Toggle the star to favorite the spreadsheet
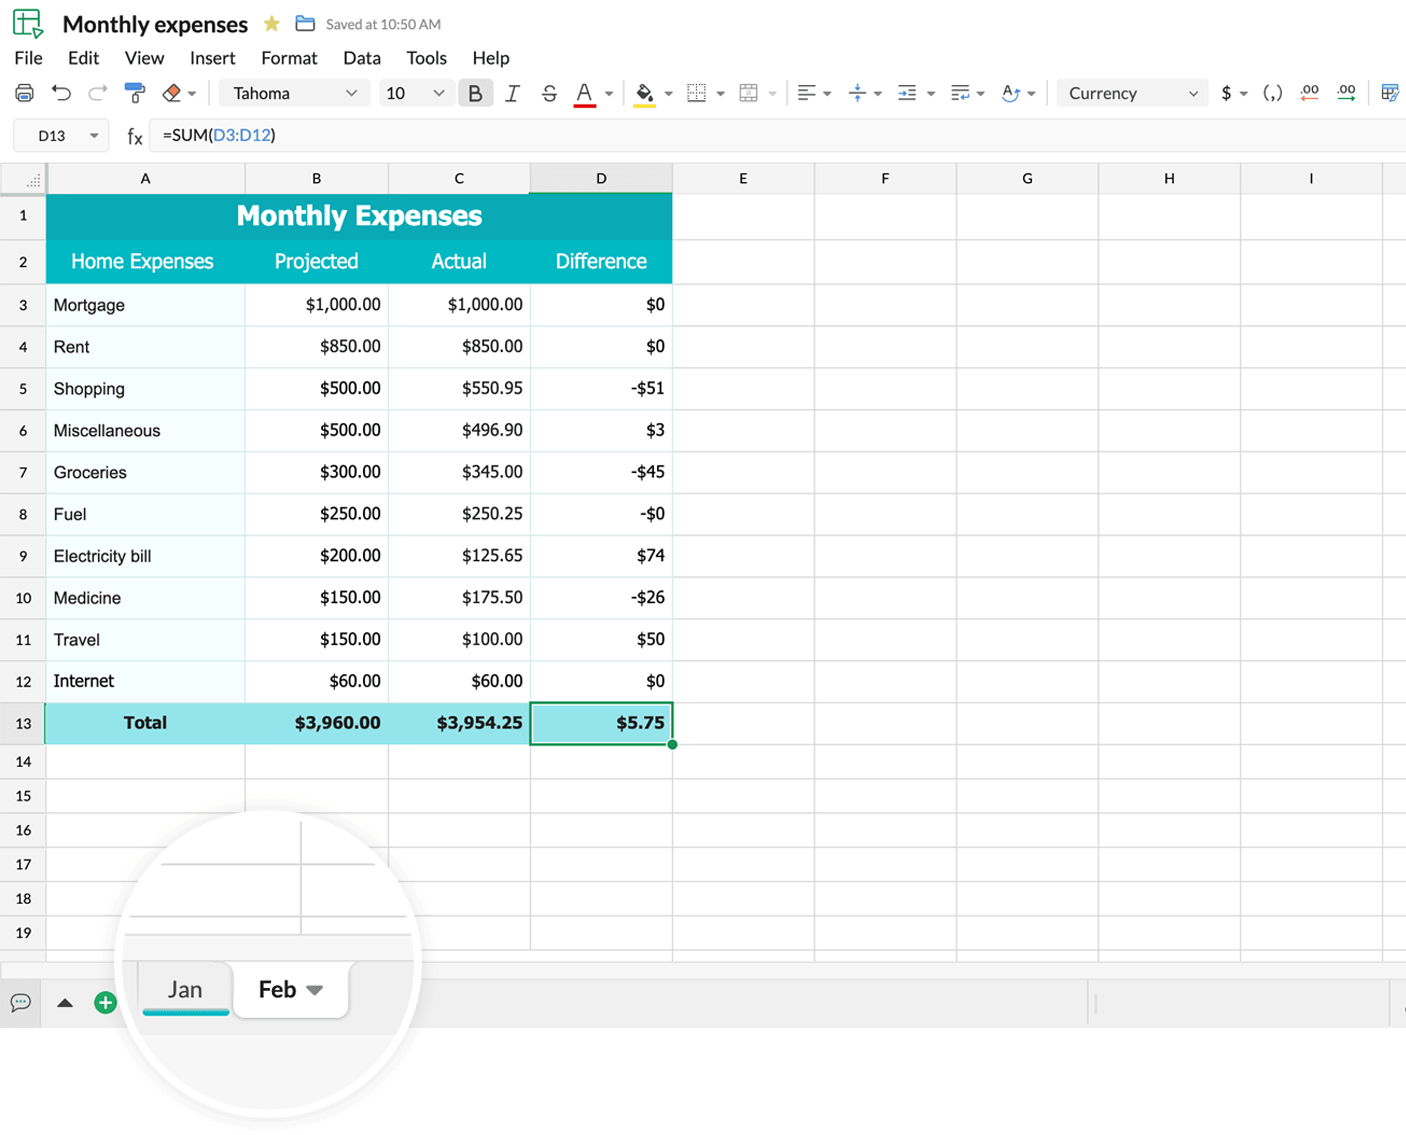Screen dimensions: 1406x1135 click(x=270, y=23)
